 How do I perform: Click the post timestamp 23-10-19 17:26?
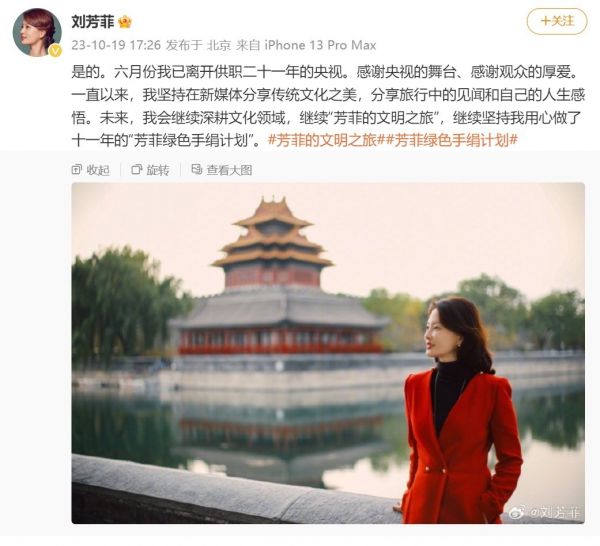click(116, 46)
